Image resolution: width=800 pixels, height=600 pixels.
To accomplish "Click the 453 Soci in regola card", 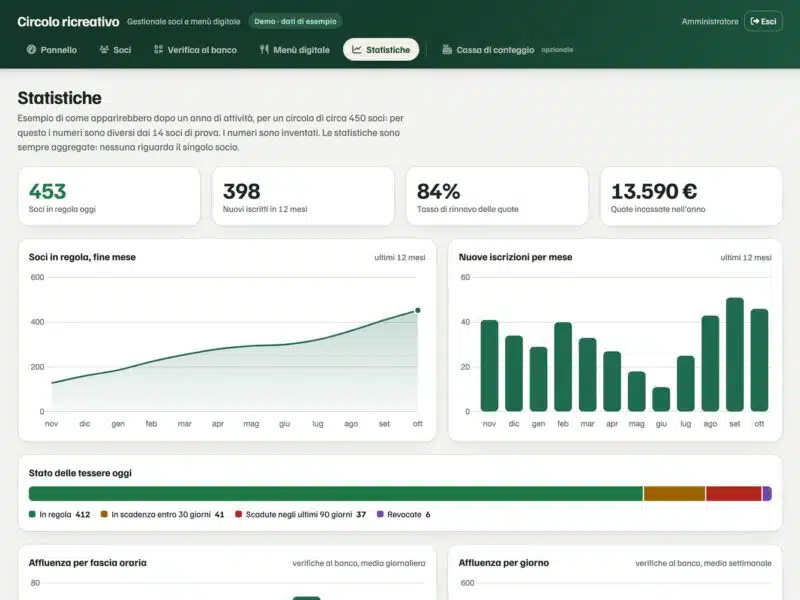I will point(109,196).
